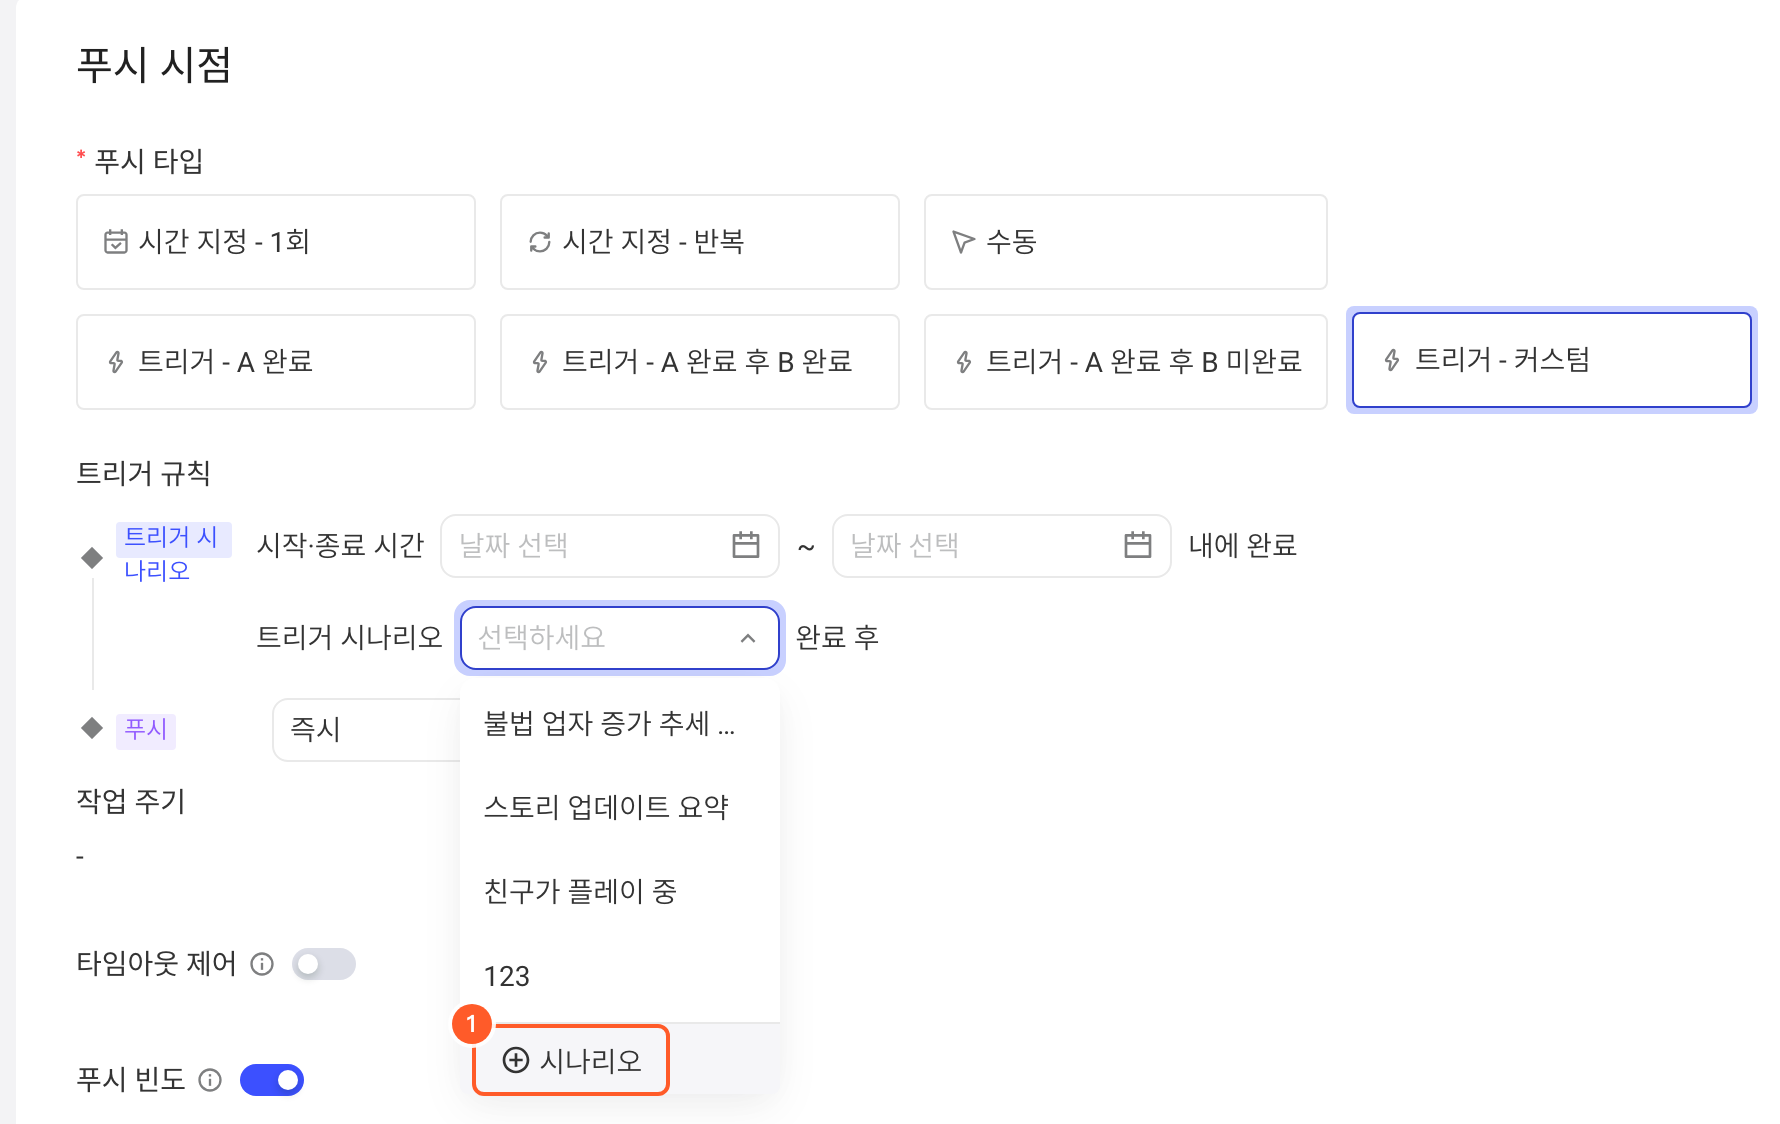Click lightning icon on 트리거 - 커스텀
This screenshot has height=1124, width=1780.
(1392, 360)
